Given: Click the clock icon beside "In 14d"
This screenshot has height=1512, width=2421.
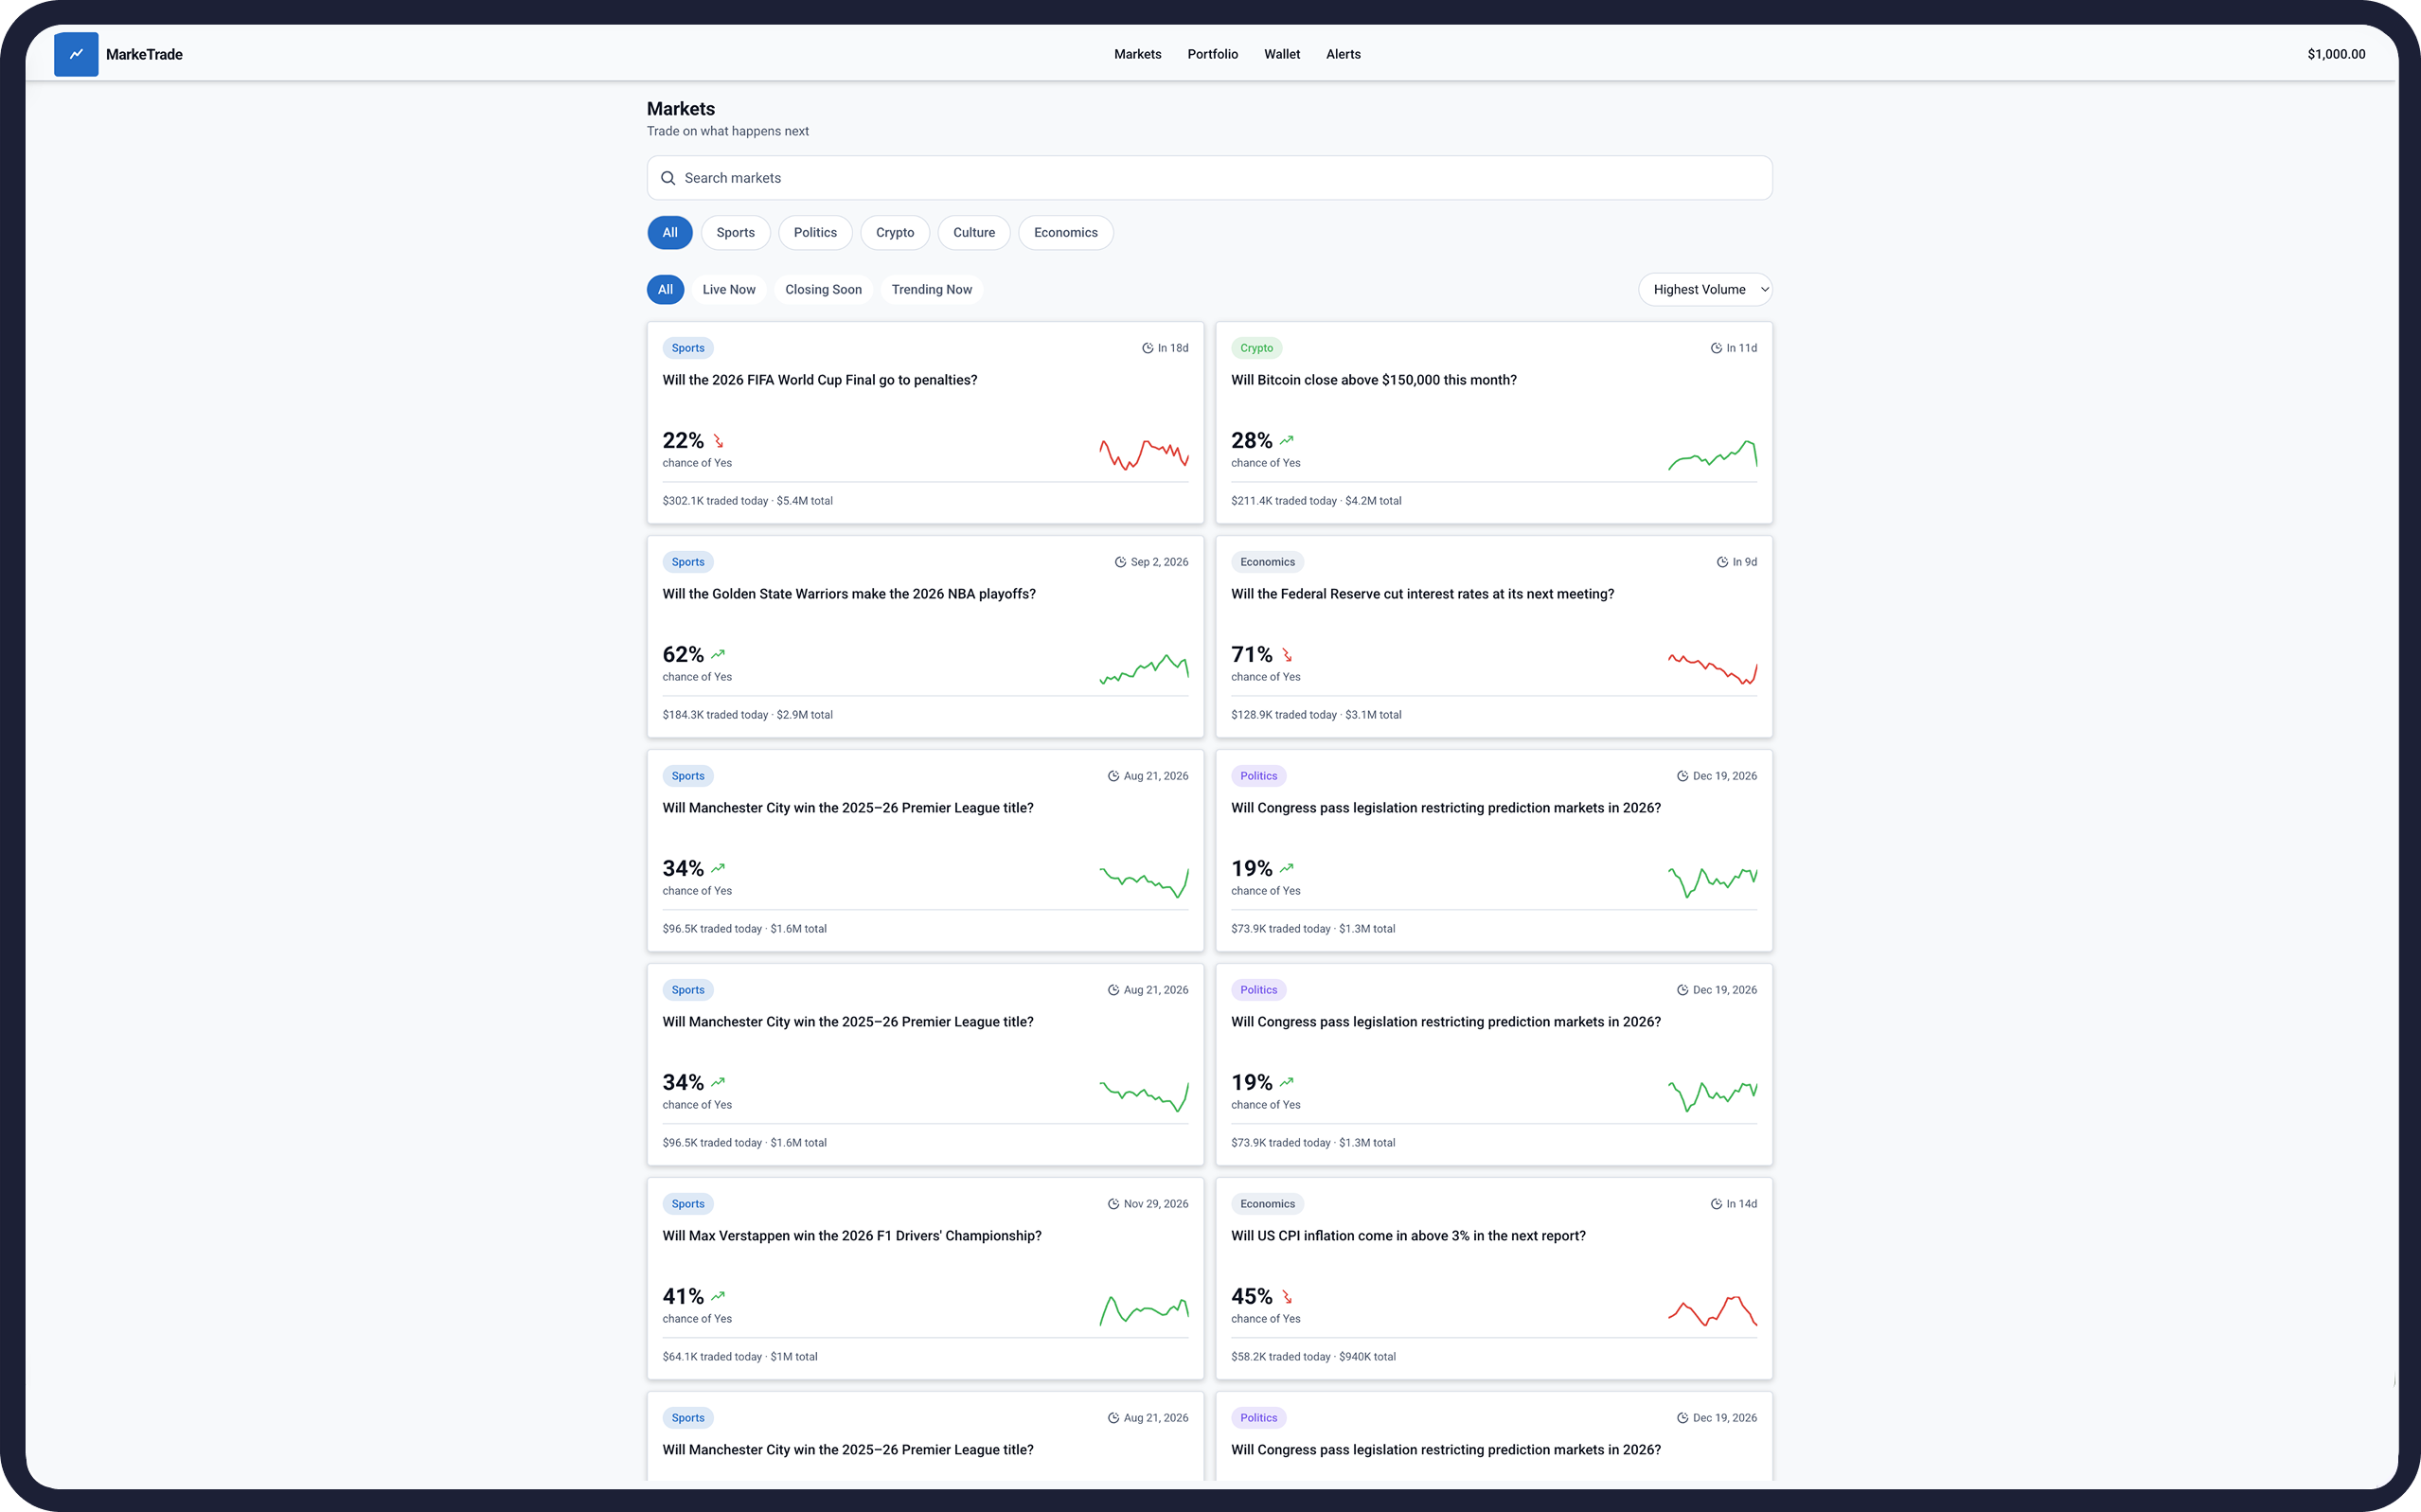Looking at the screenshot, I should pos(1716,1204).
